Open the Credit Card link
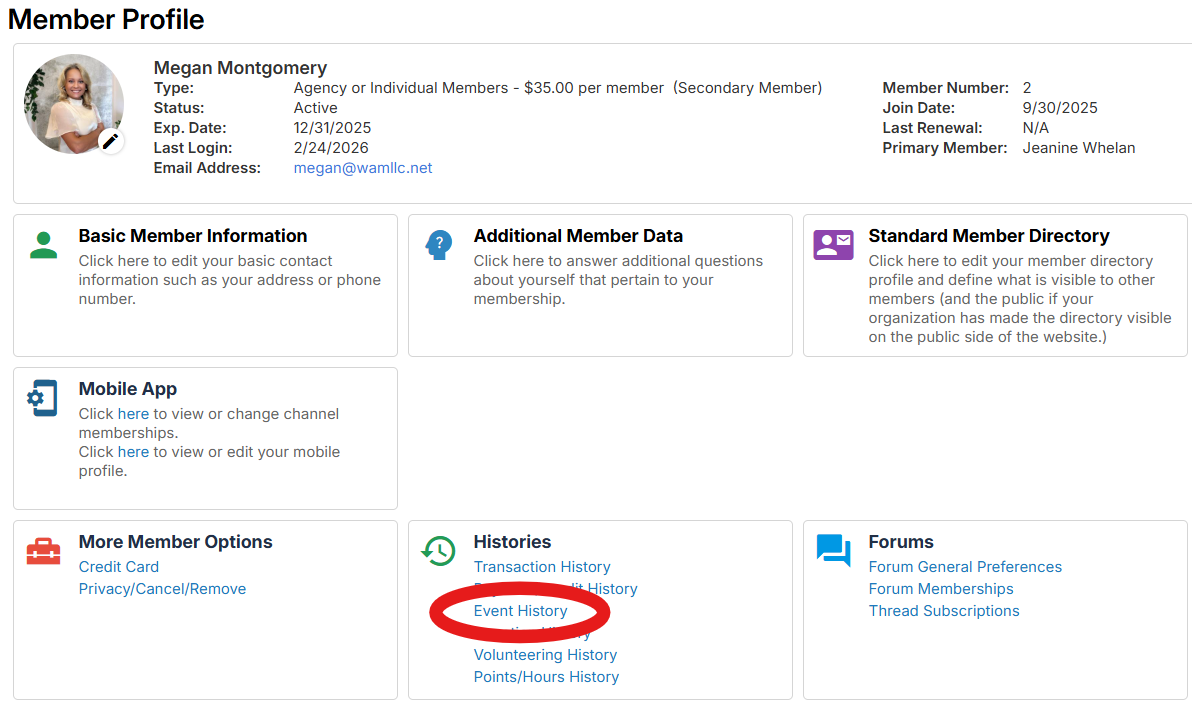The image size is (1192, 706). coord(119,567)
